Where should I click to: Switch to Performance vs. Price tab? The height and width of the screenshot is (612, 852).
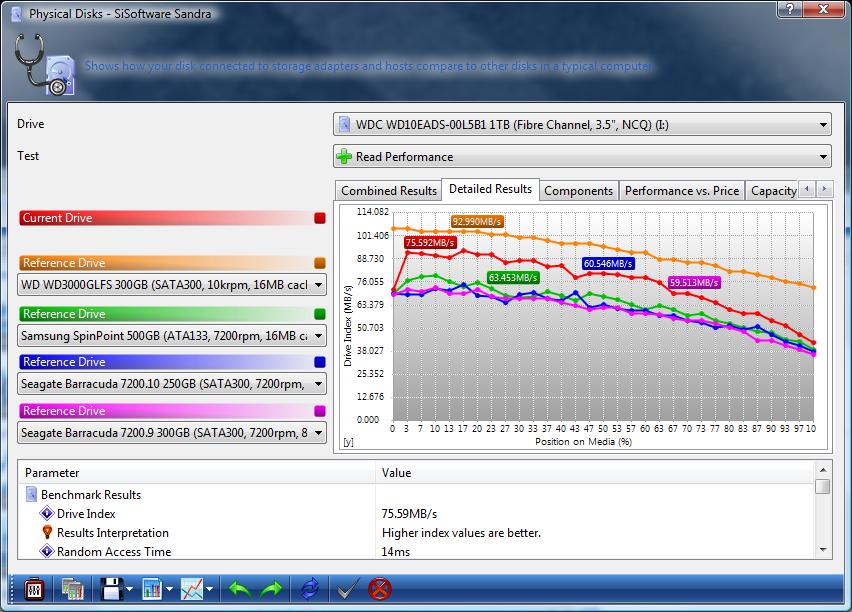tap(682, 191)
